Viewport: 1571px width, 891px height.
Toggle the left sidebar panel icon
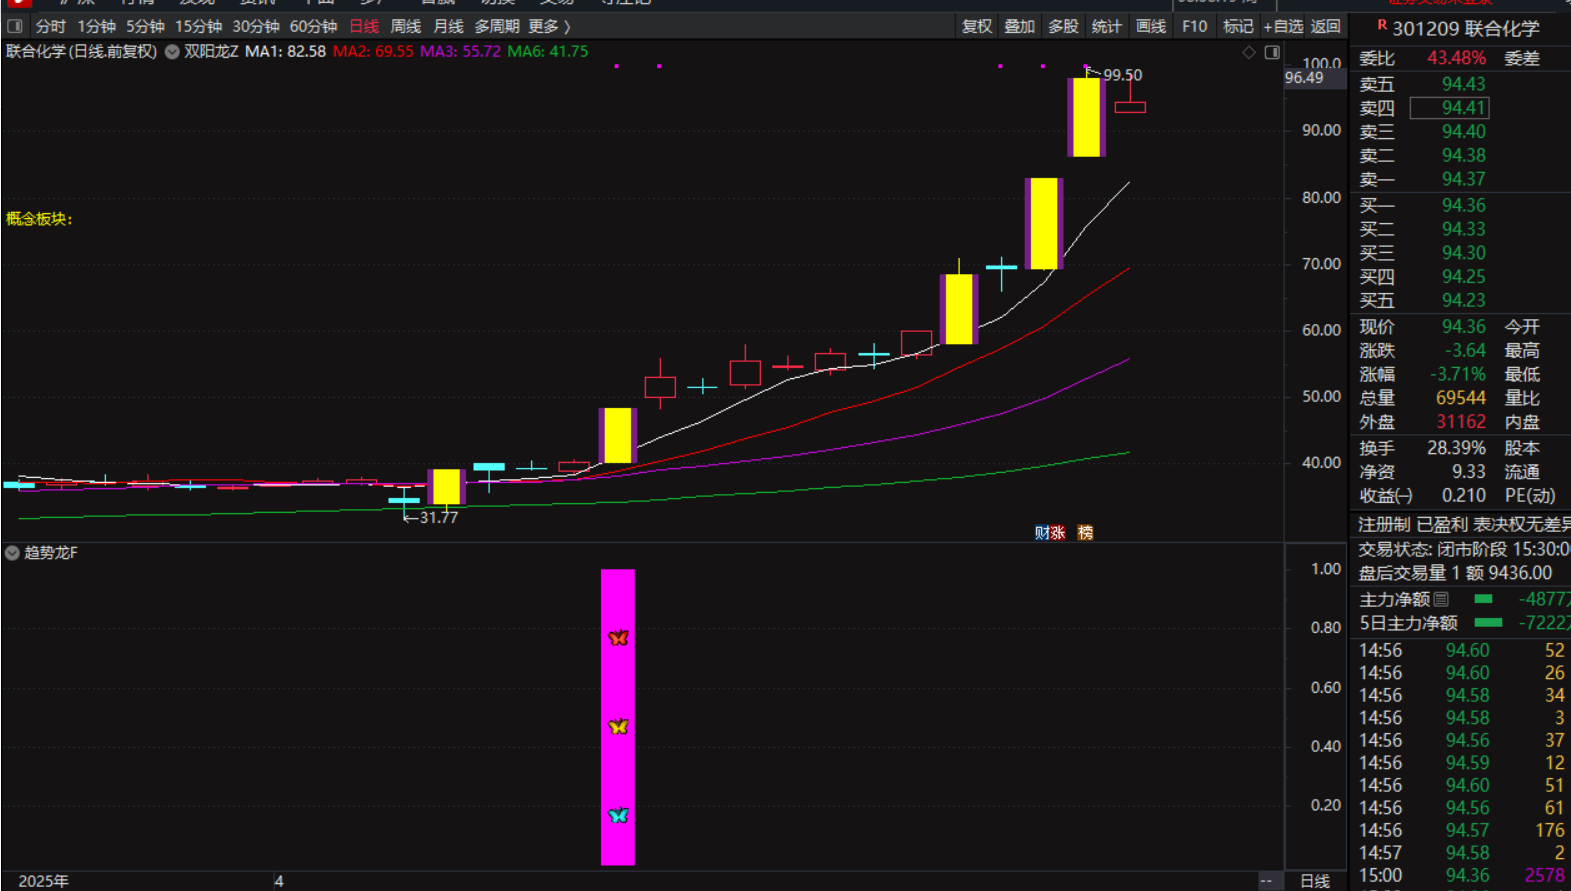(15, 26)
